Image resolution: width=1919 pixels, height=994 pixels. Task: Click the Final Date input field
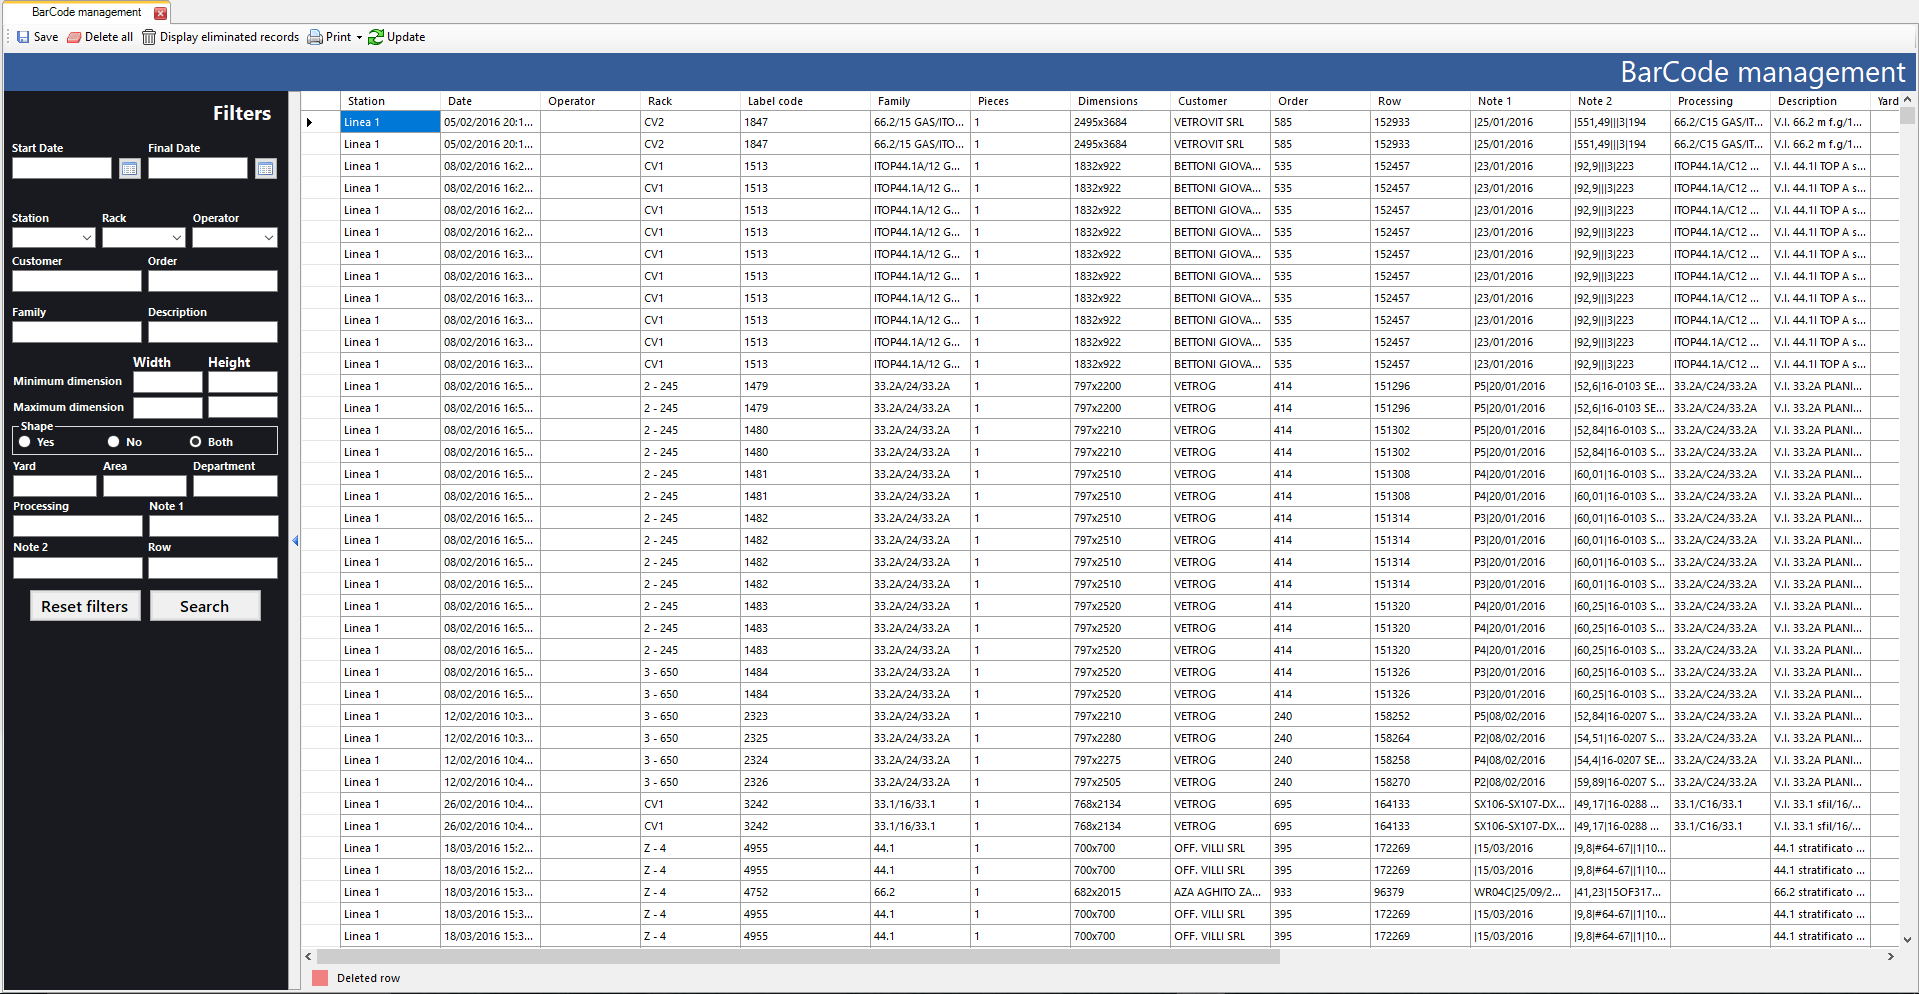point(198,168)
